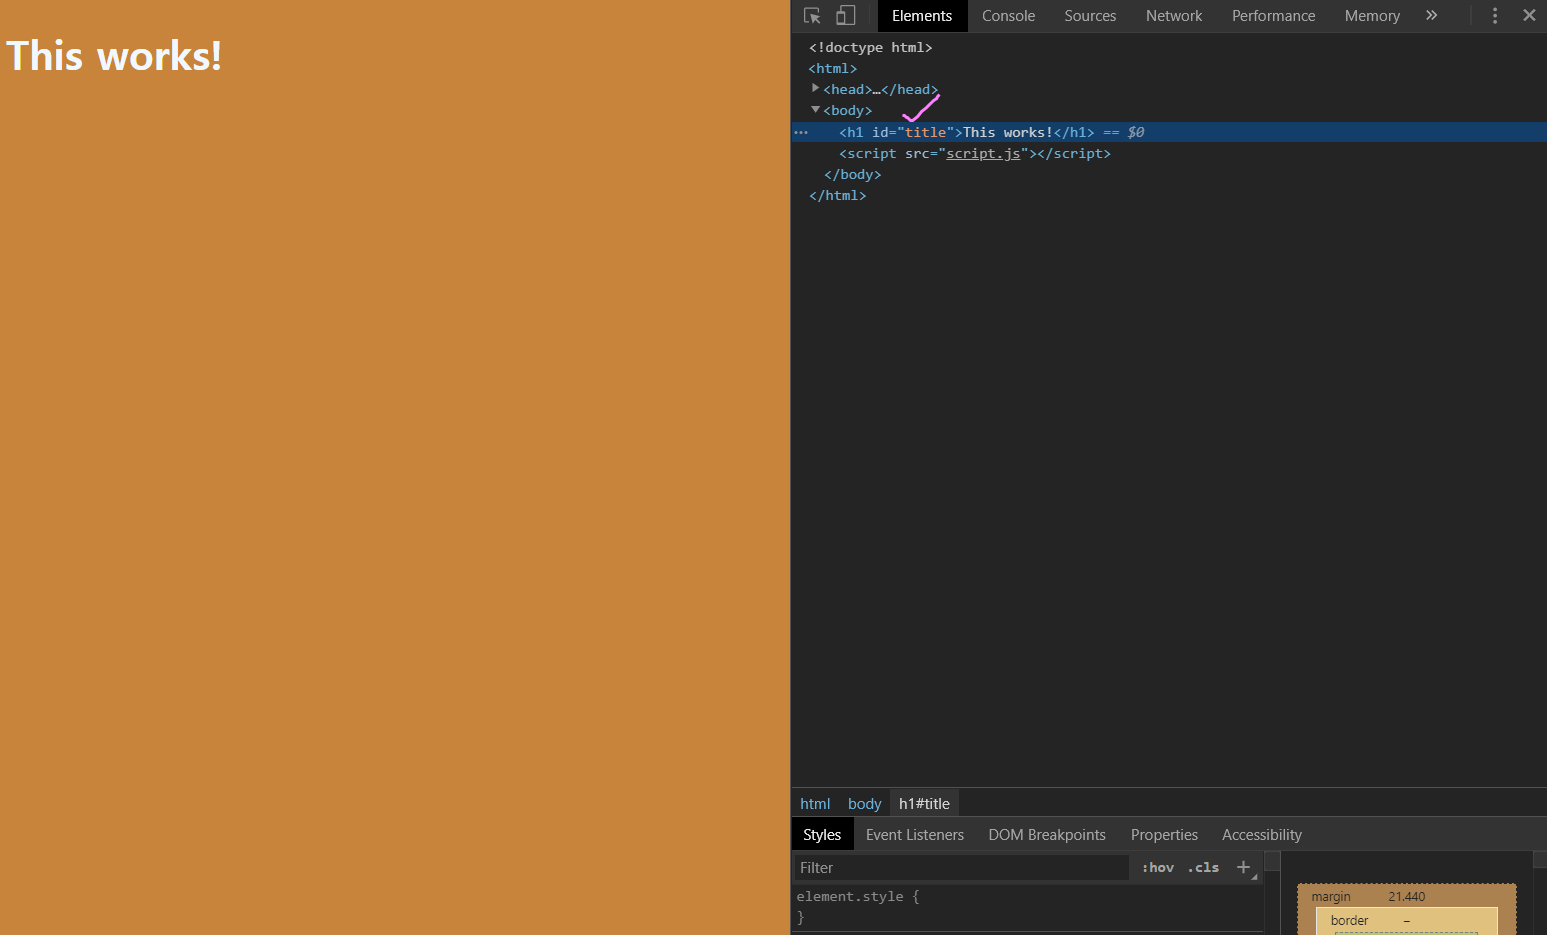Open the Accessibility sub-tab
Image resolution: width=1547 pixels, height=935 pixels.
1262,835
